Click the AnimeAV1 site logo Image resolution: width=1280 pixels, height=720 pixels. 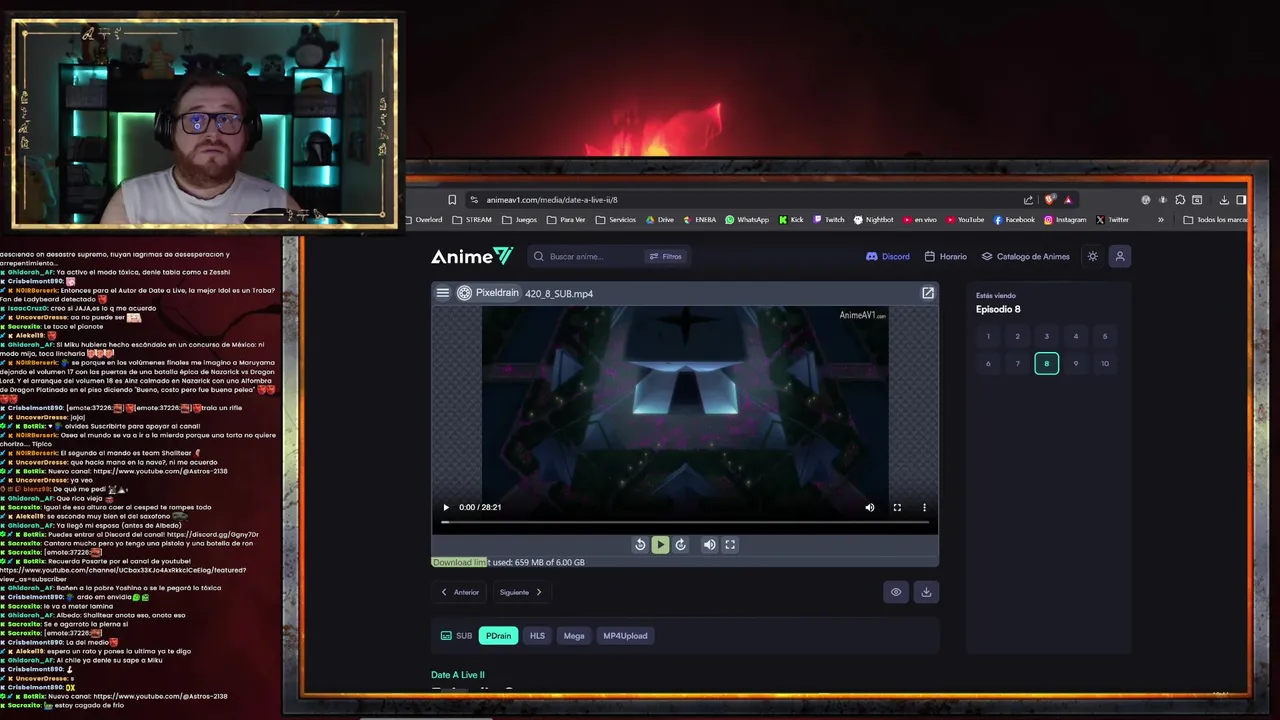[472, 256]
